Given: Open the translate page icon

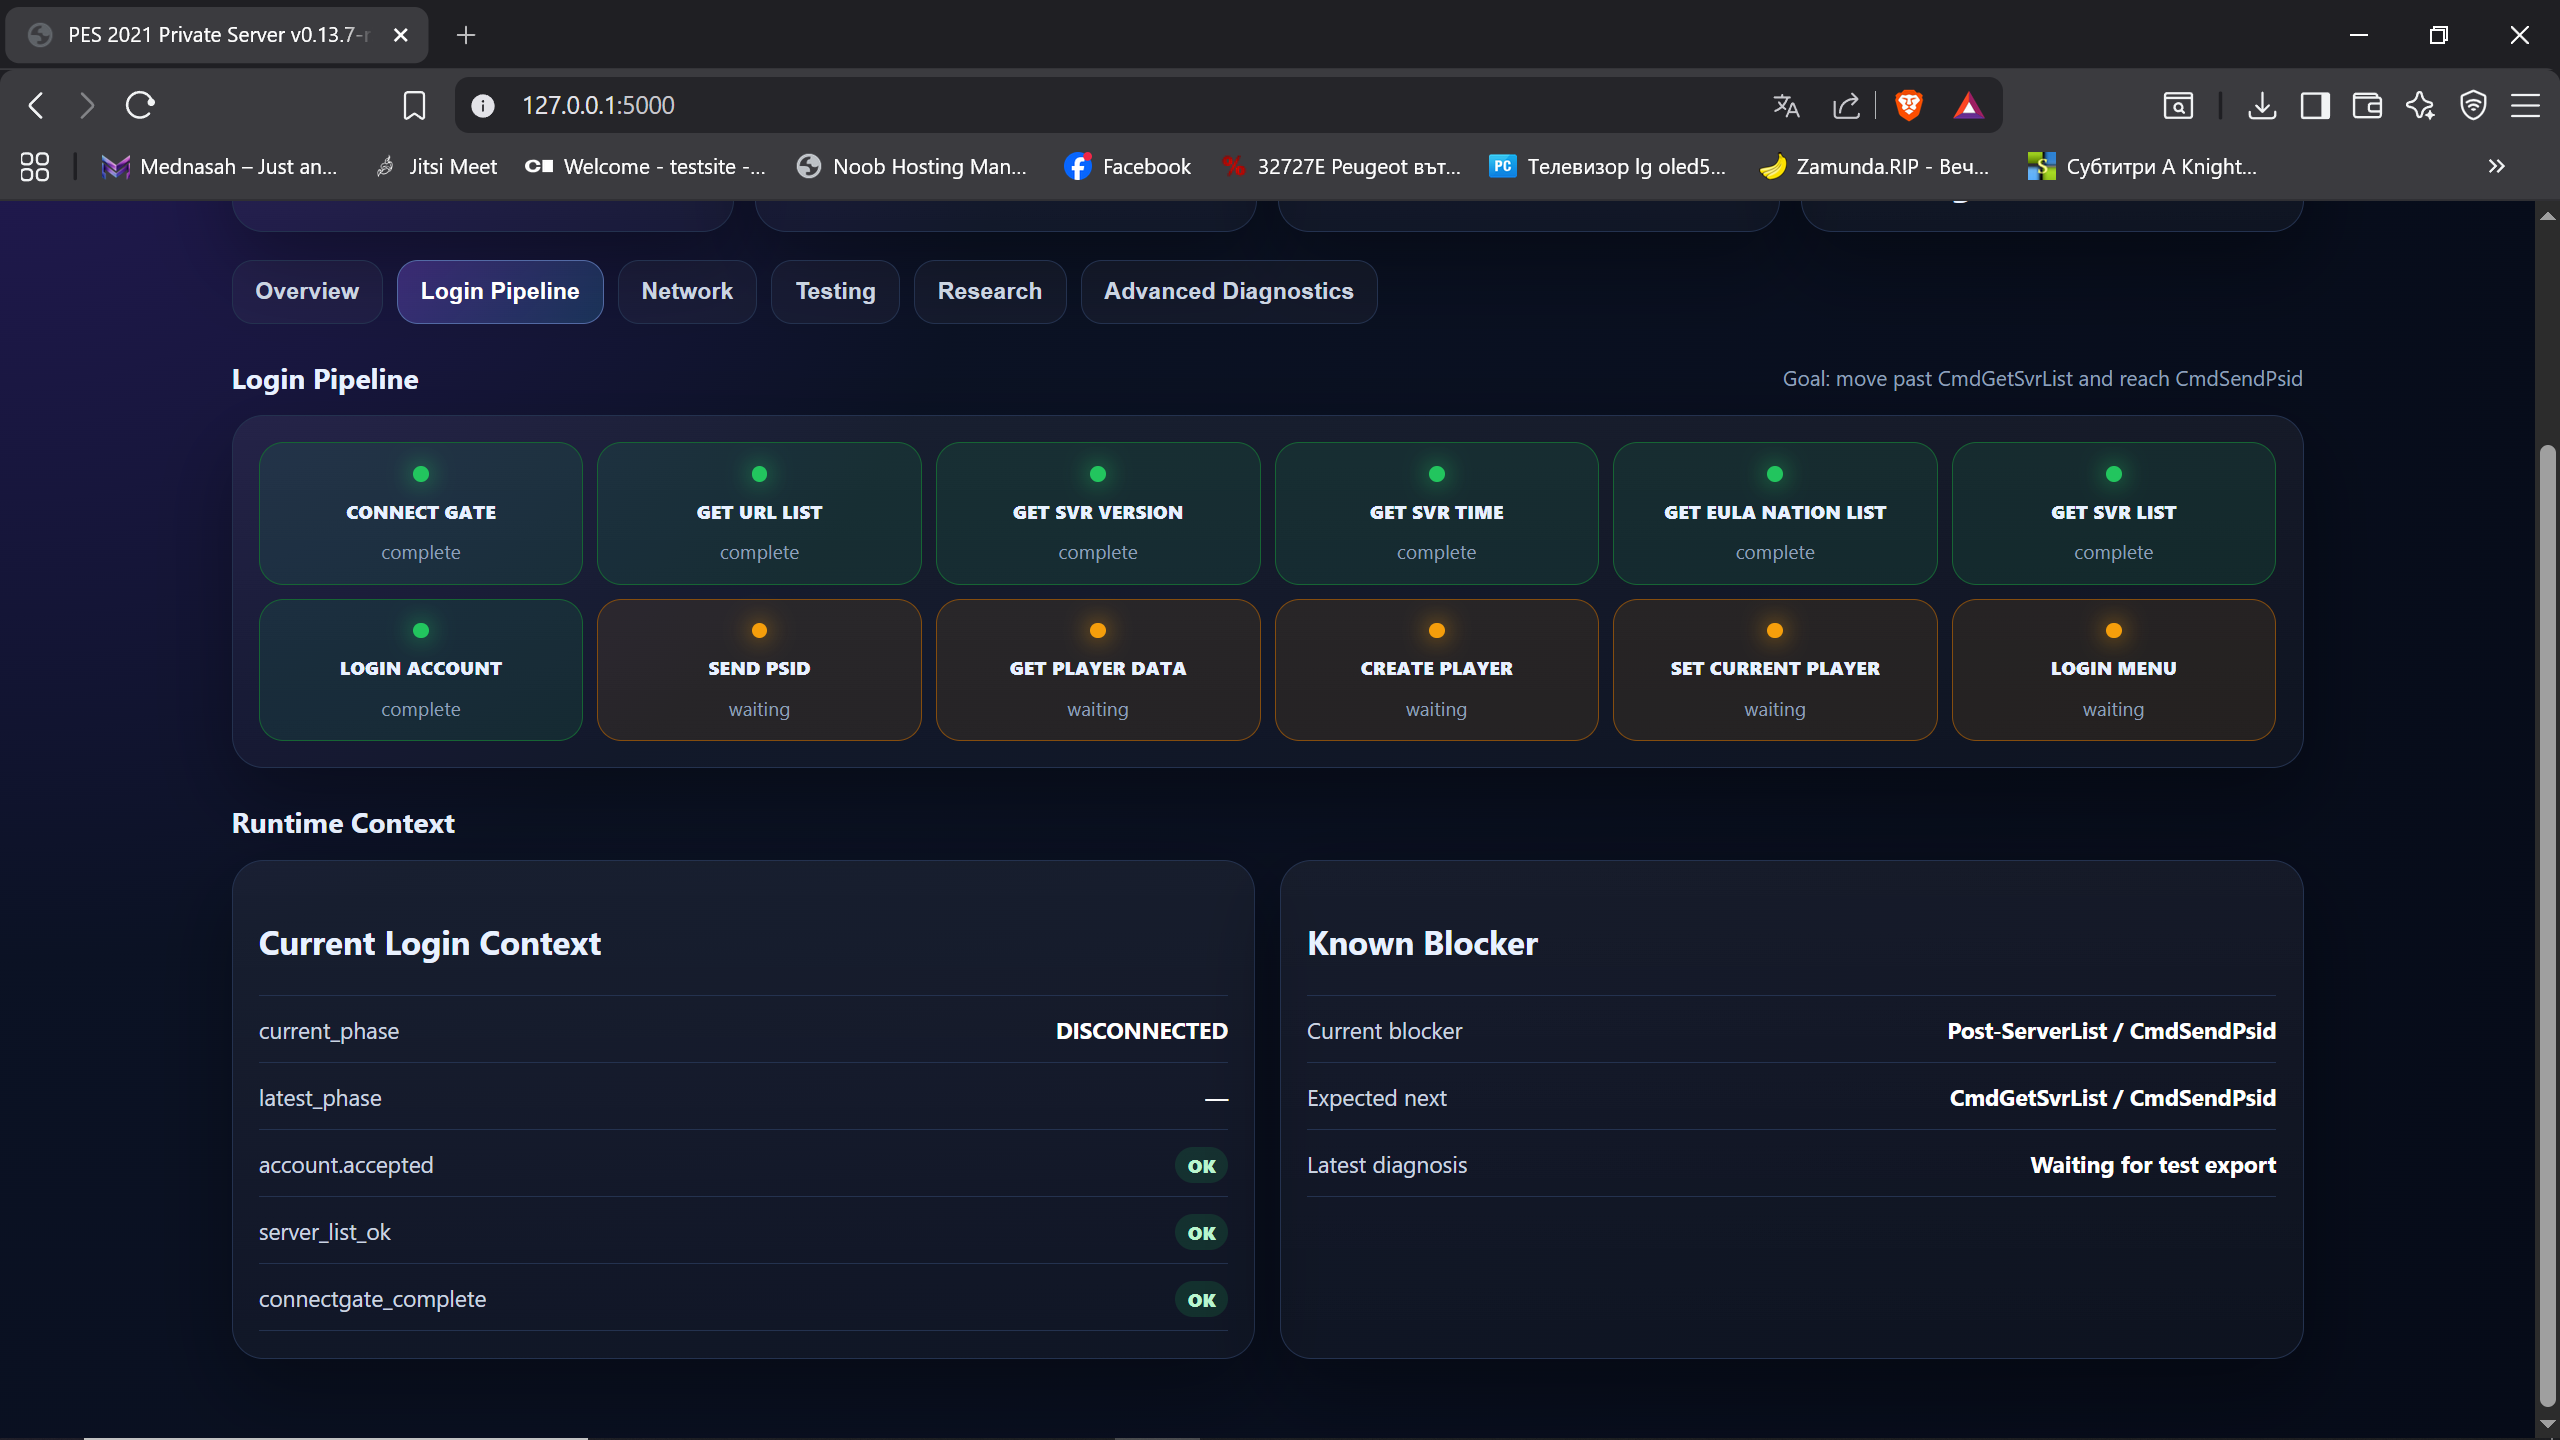Looking at the screenshot, I should coord(1786,105).
